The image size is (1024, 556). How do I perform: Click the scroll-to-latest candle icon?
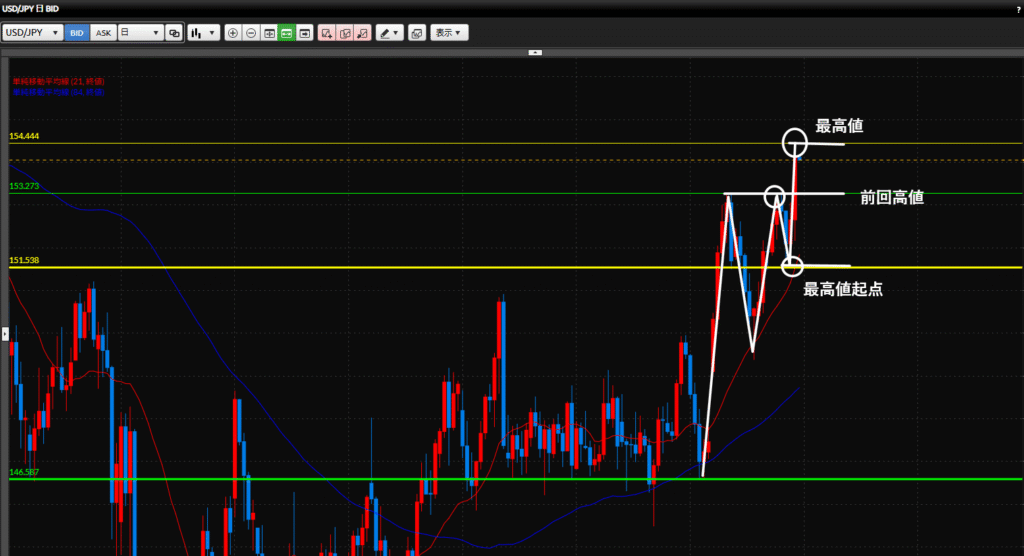click(x=305, y=33)
